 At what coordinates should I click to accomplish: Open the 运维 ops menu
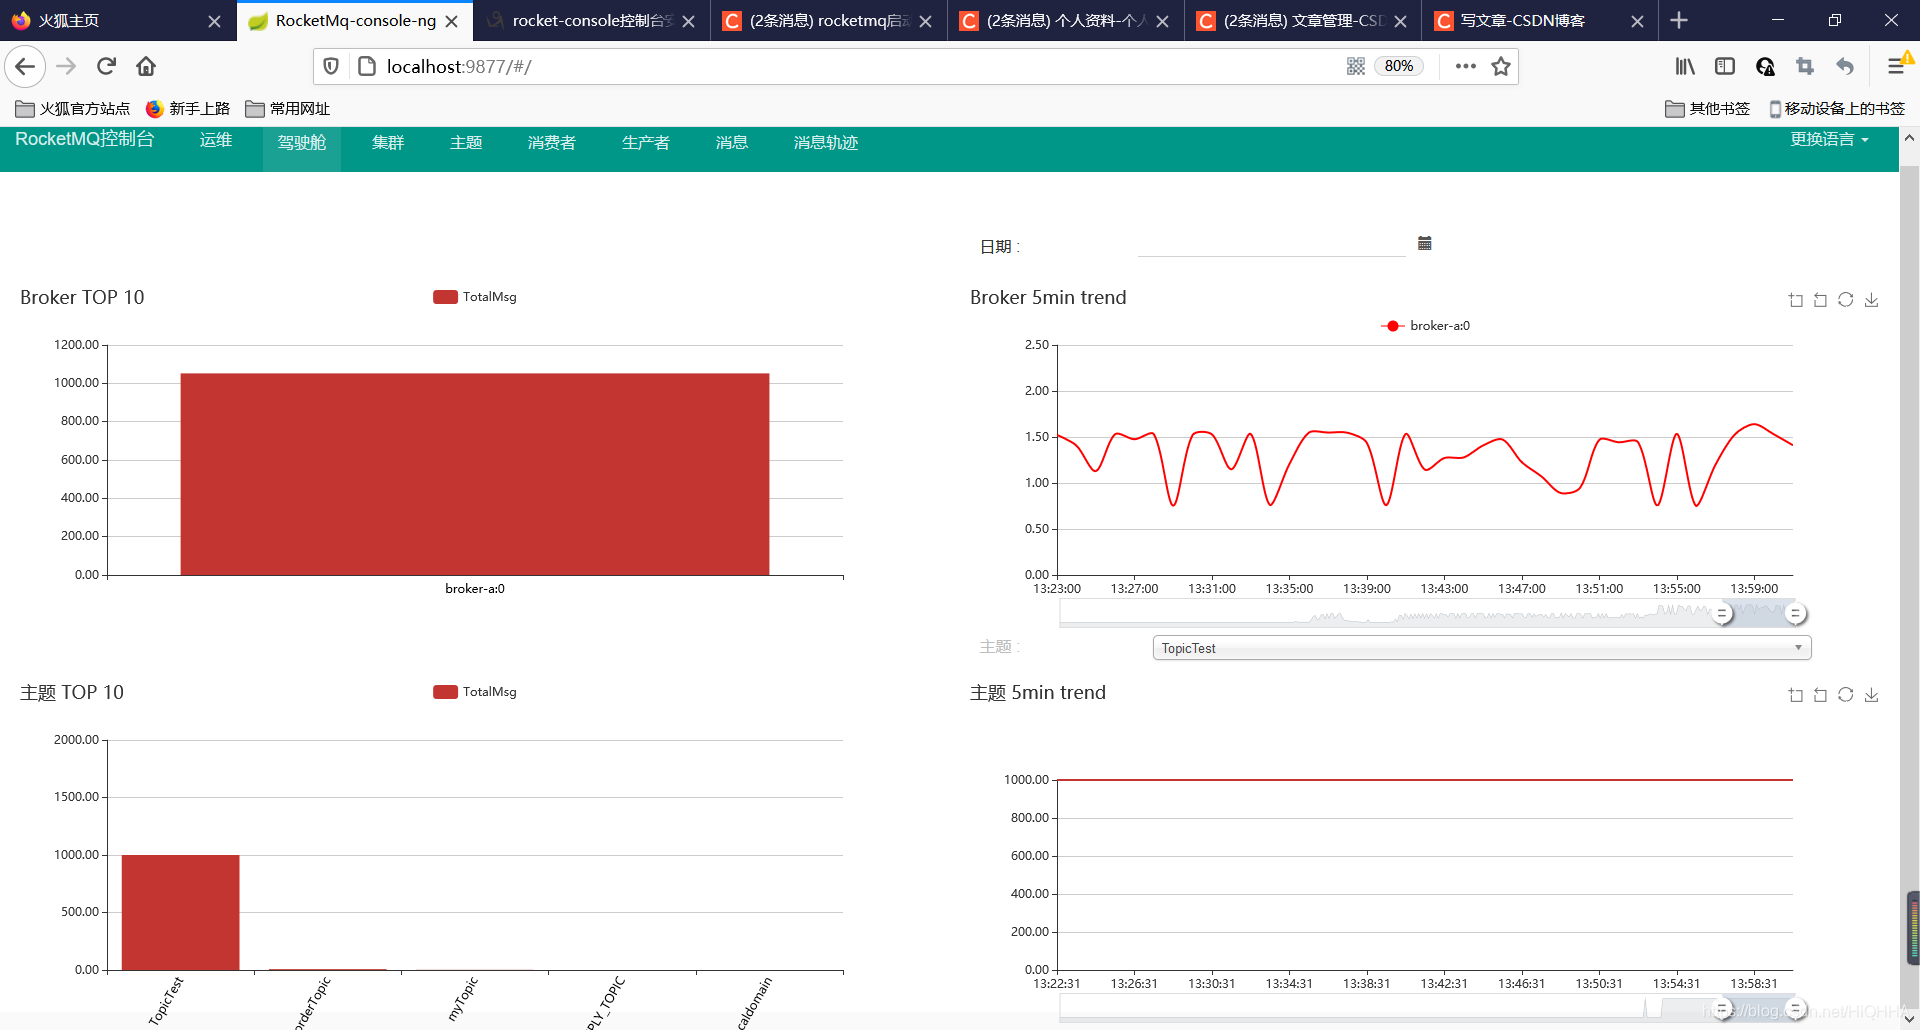coord(216,140)
